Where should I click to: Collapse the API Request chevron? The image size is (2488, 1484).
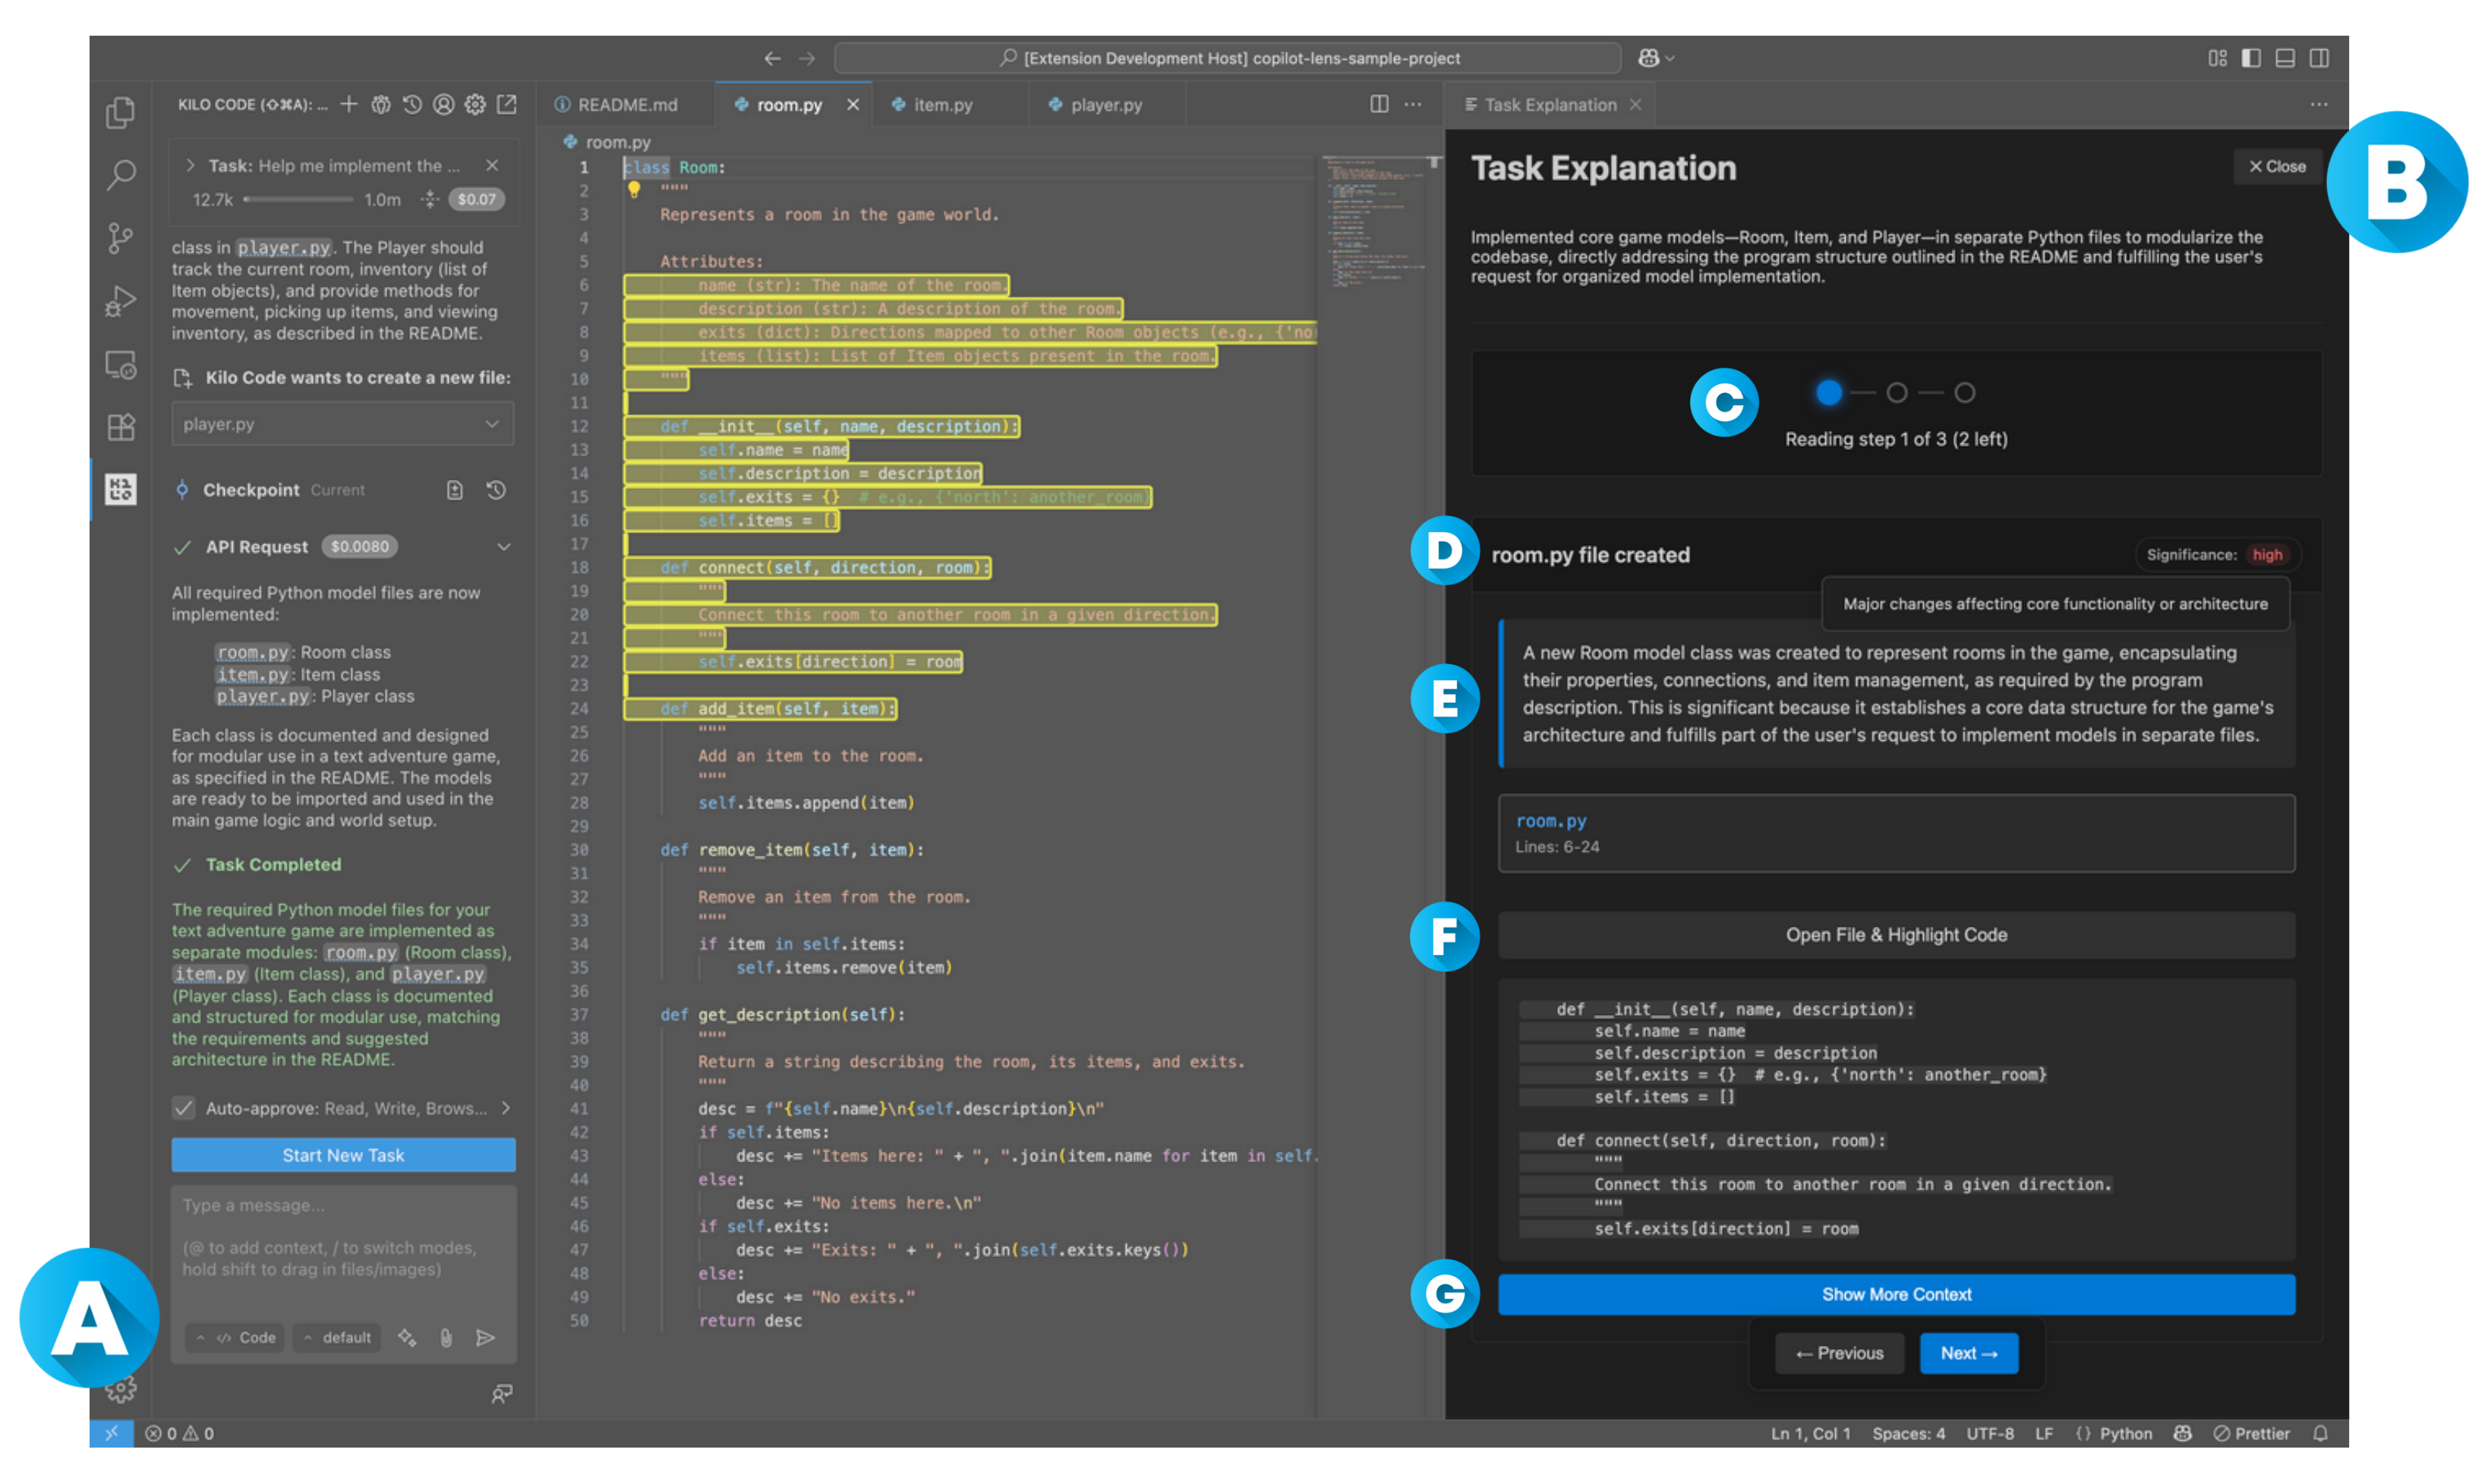coord(503,547)
